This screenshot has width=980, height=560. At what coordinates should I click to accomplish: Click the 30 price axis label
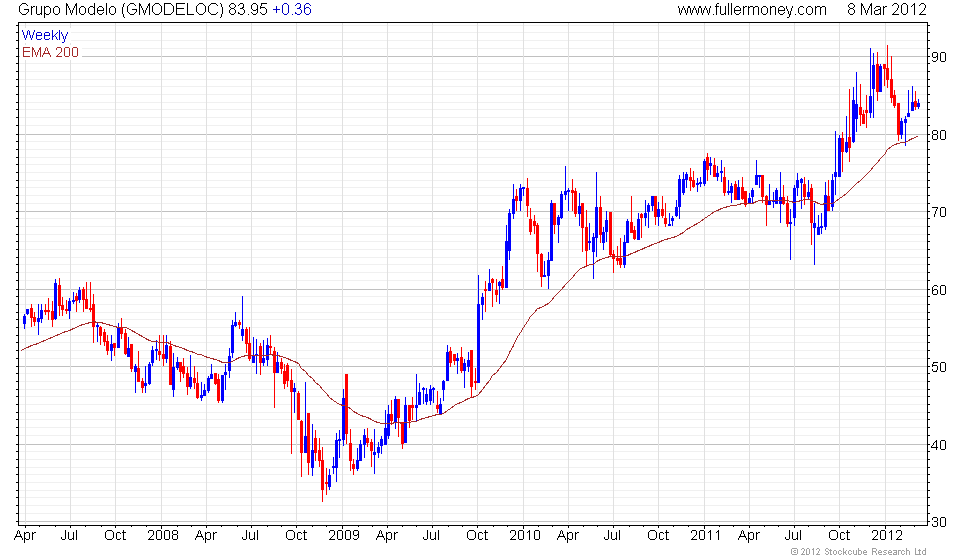tap(939, 522)
